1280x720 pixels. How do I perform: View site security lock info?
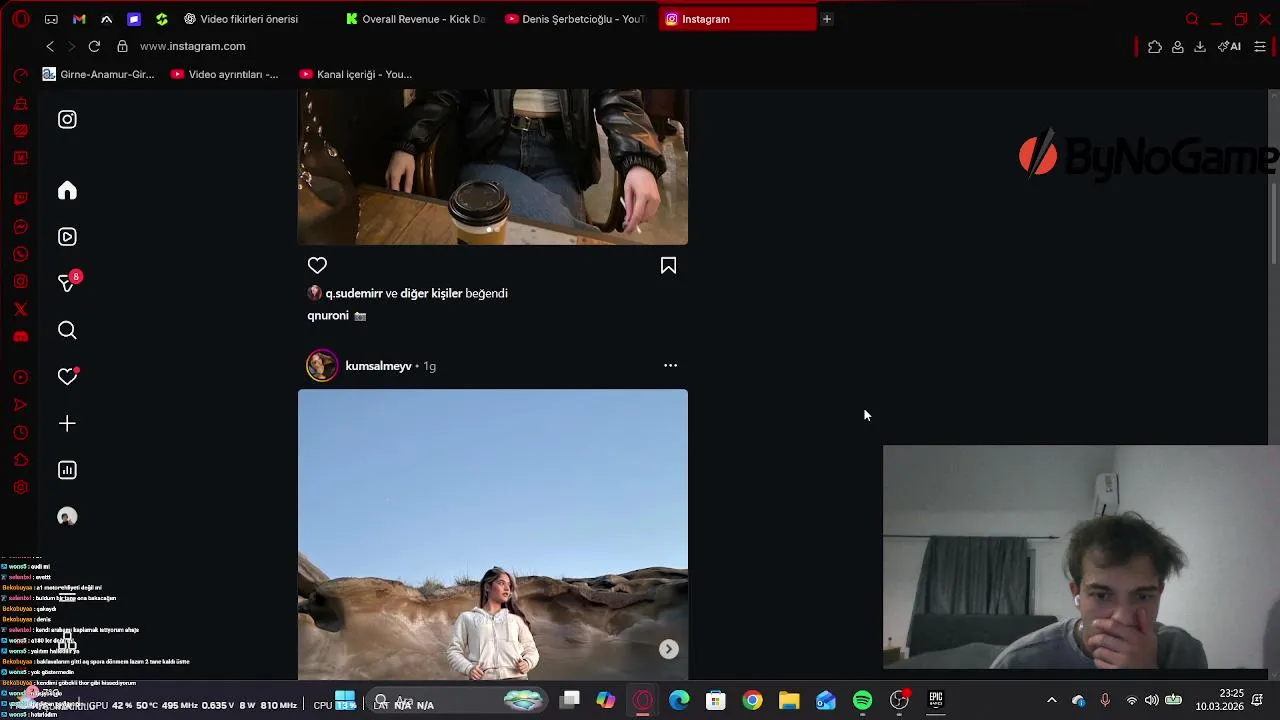tap(122, 46)
